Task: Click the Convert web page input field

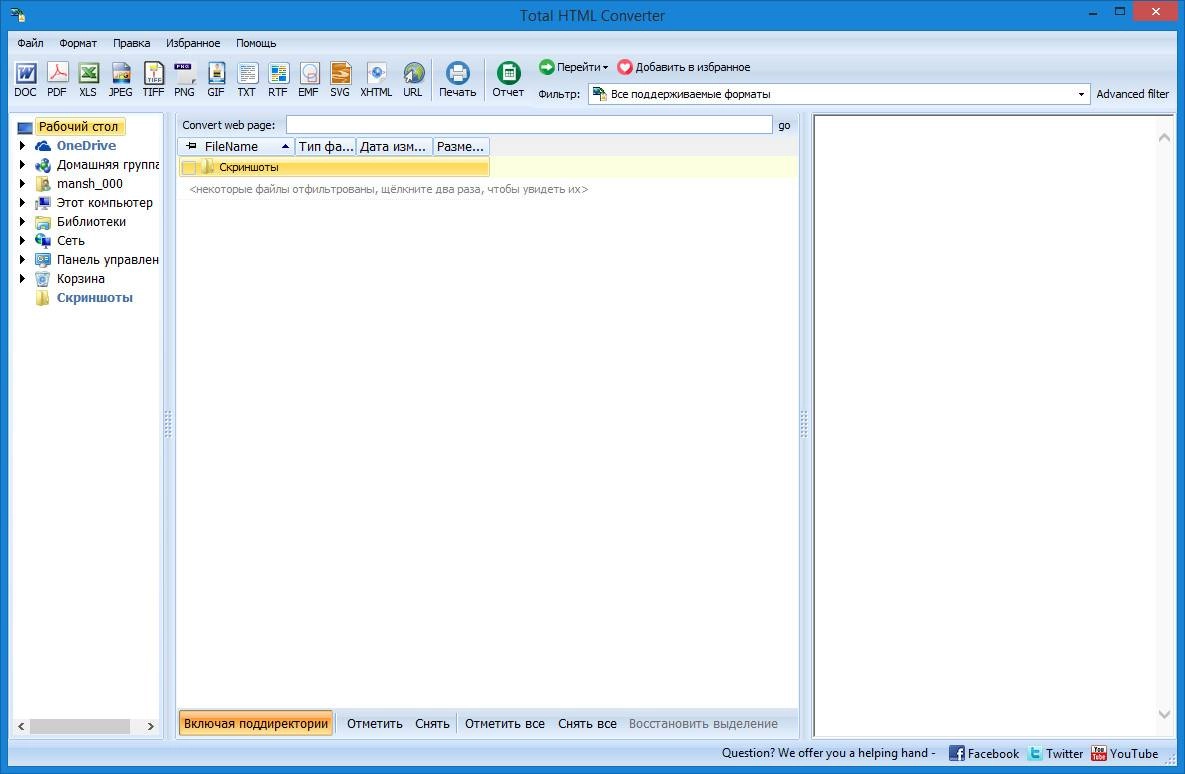Action: (x=529, y=125)
